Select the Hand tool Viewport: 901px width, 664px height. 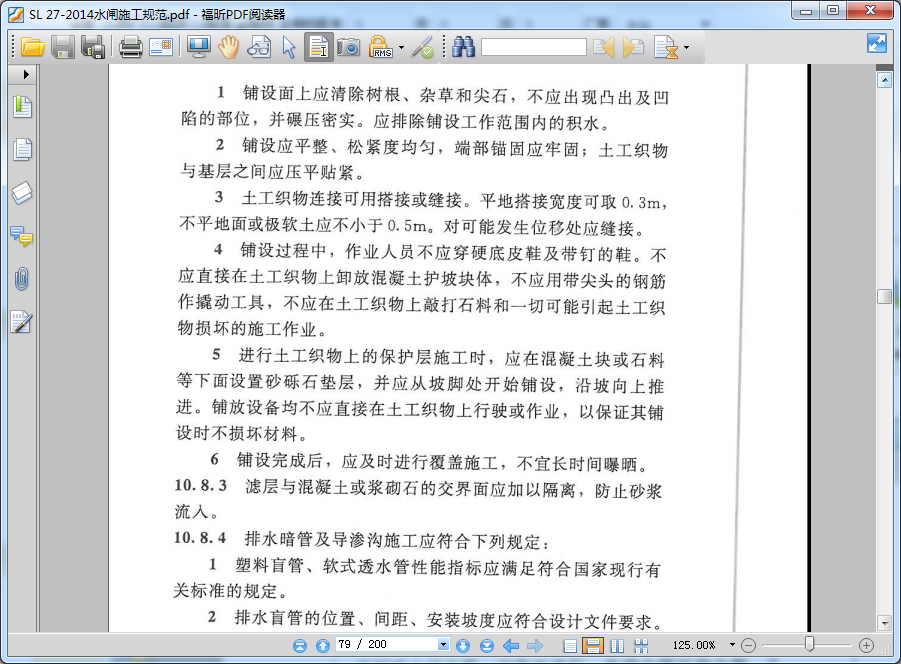[x=229, y=47]
